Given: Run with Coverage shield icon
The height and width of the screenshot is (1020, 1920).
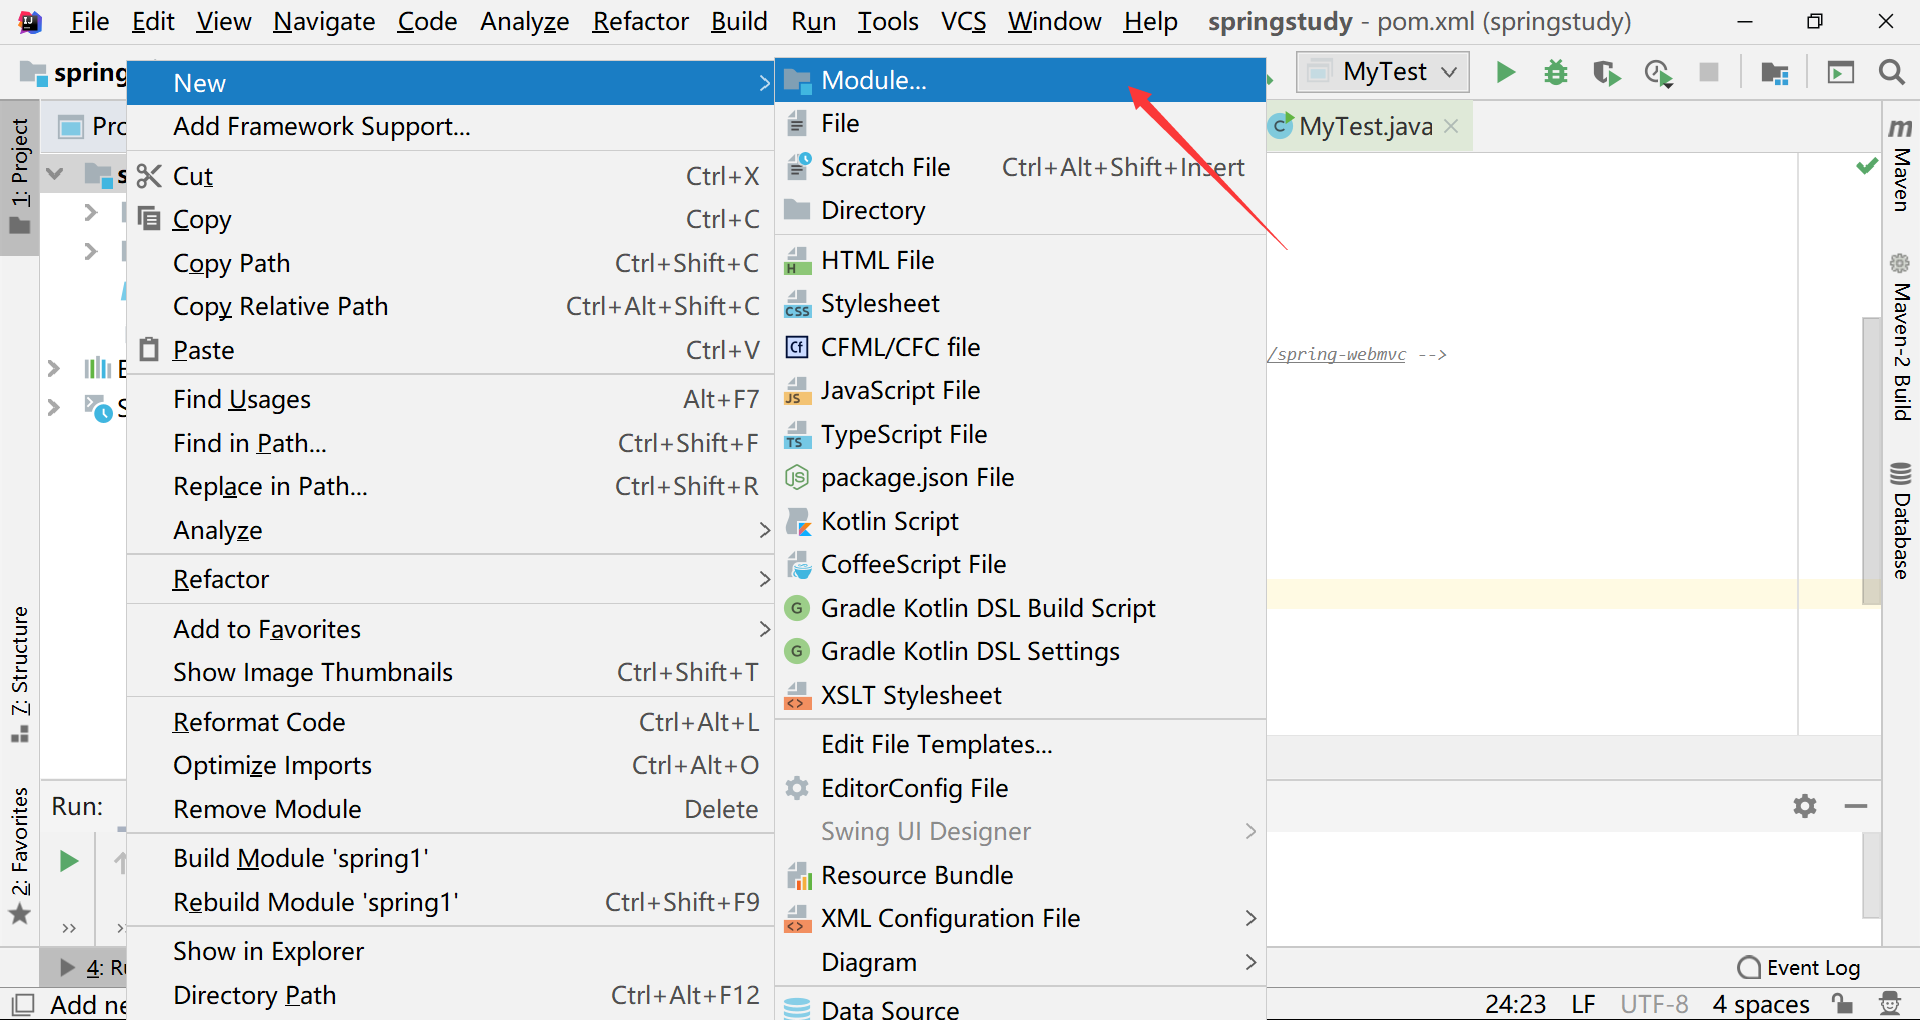Looking at the screenshot, I should [x=1606, y=73].
